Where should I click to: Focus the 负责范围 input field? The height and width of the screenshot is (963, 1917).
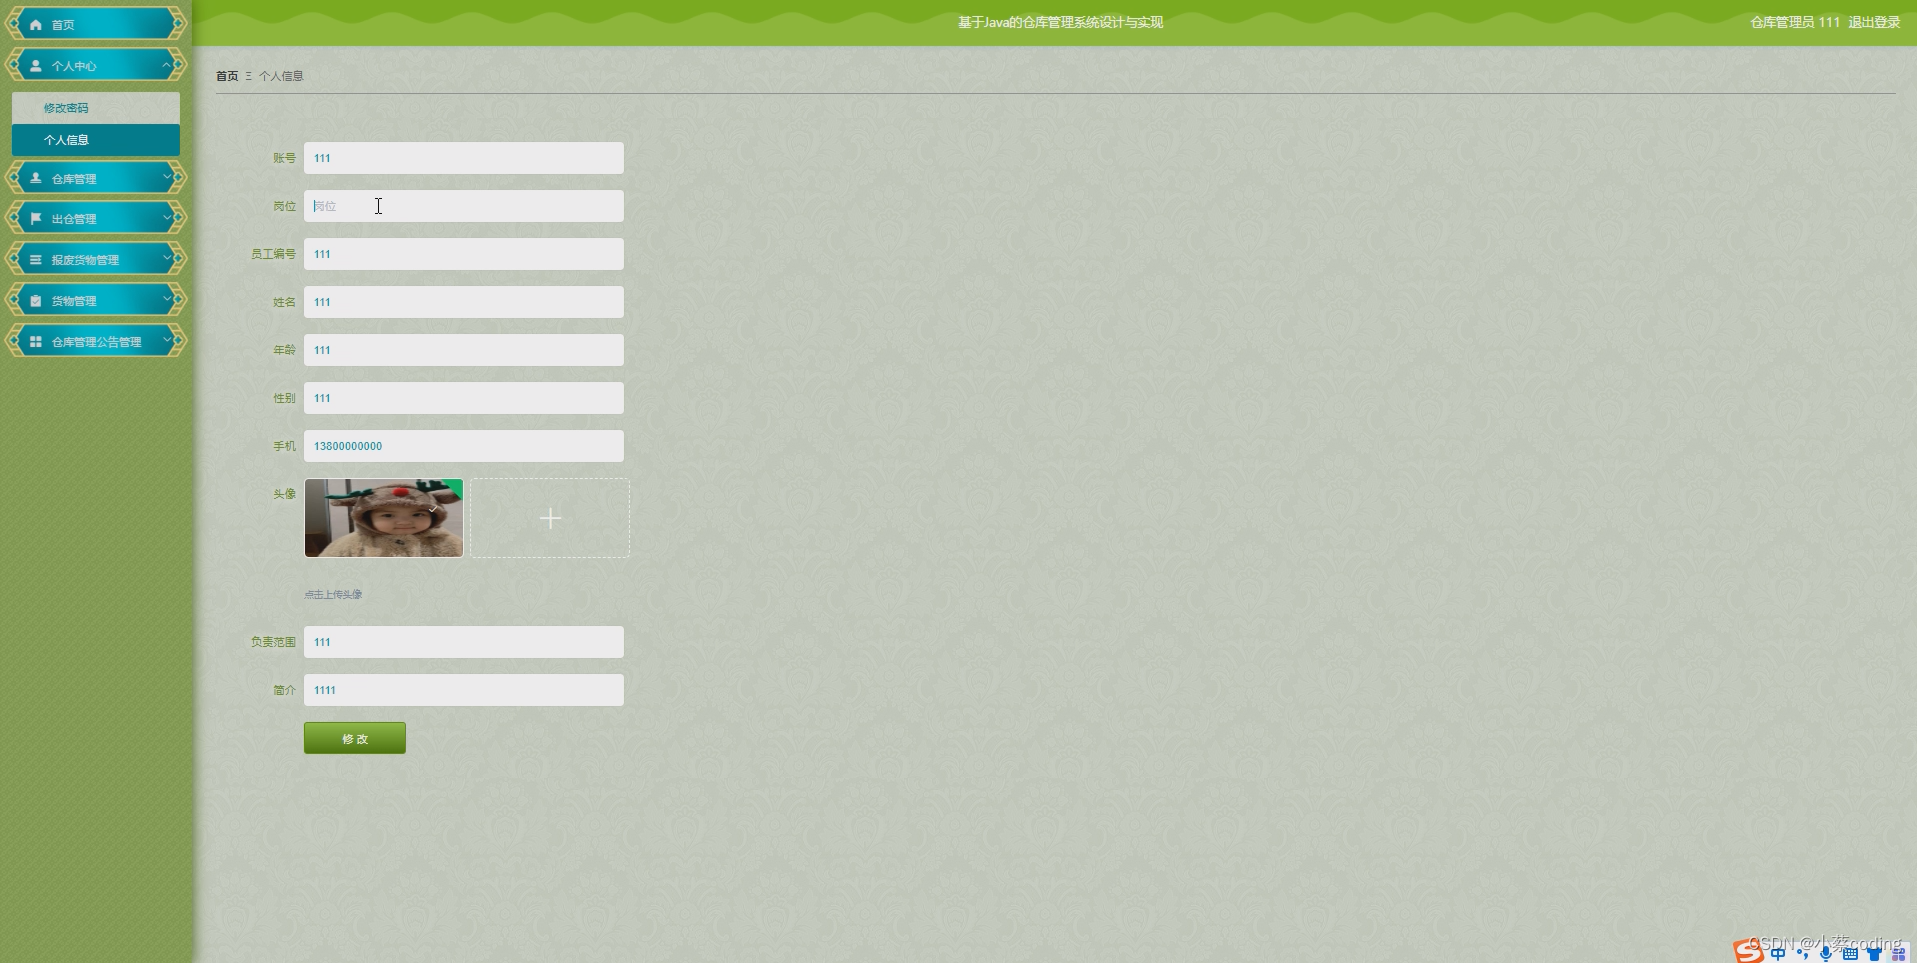point(464,642)
